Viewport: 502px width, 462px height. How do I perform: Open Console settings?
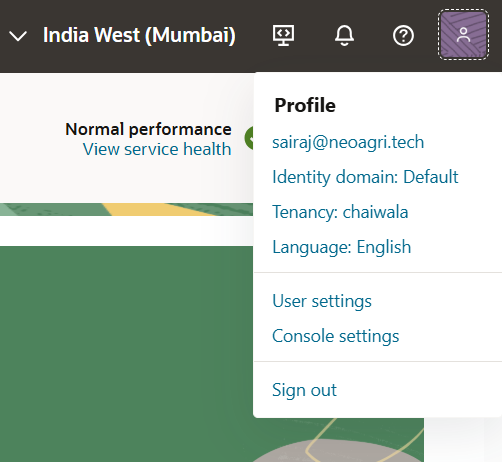336,336
